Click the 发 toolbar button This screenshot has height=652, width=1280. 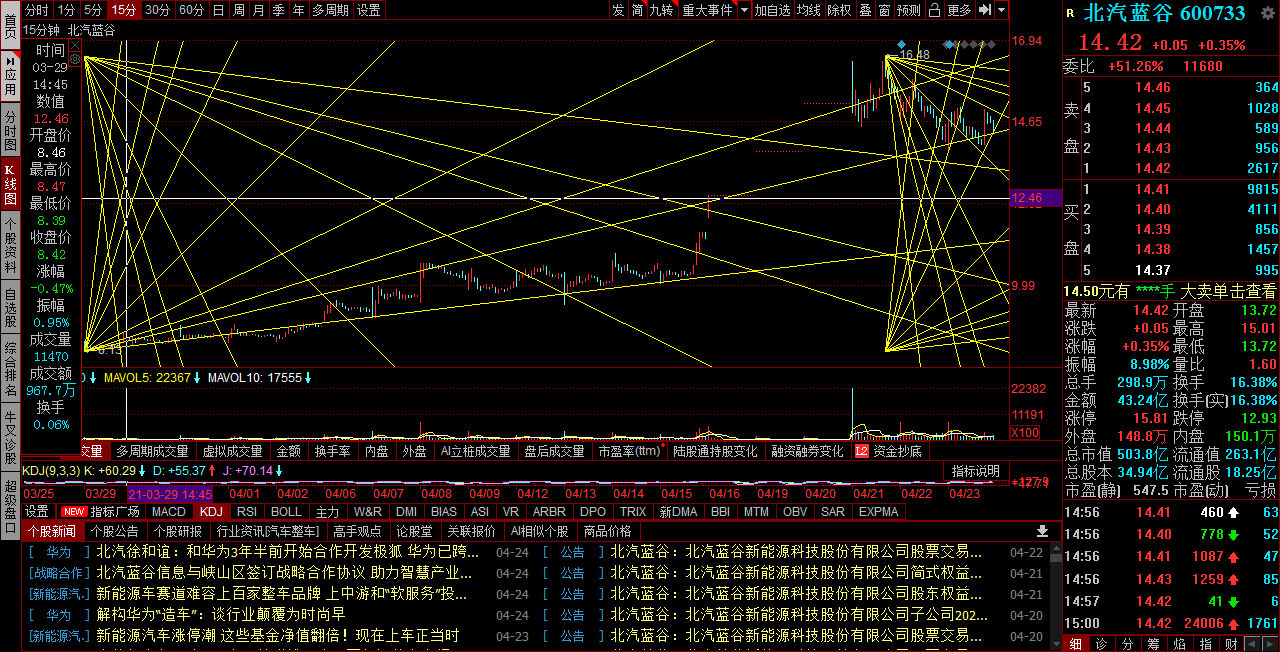tap(618, 10)
